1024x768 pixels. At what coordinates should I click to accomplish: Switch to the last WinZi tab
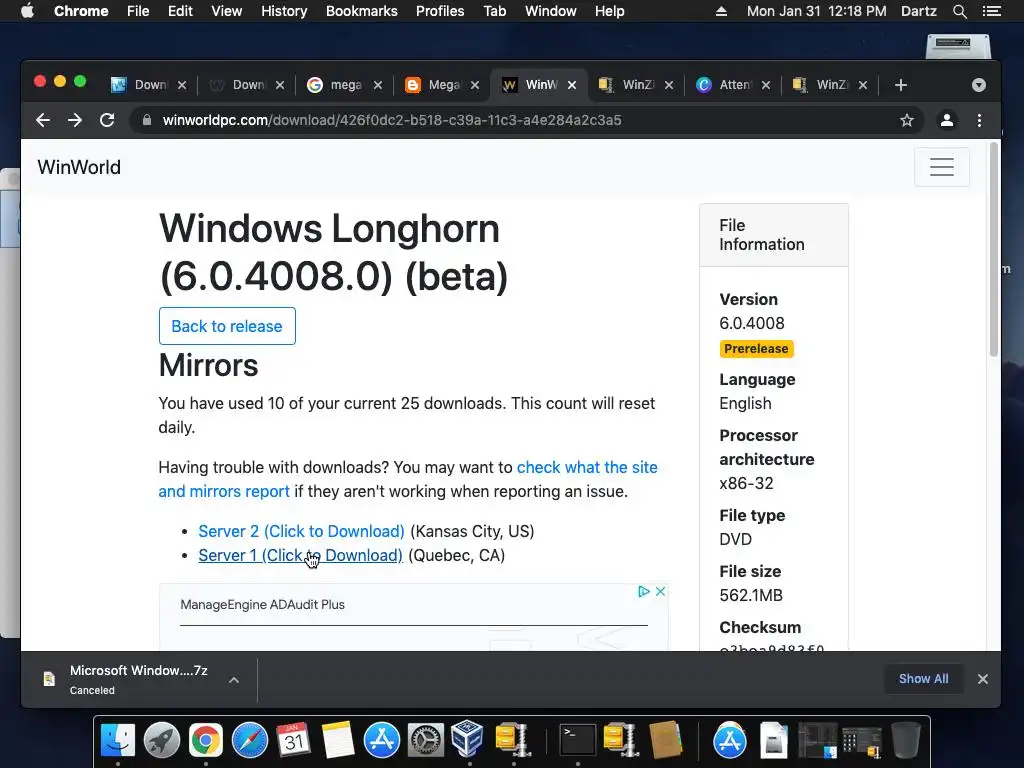tap(823, 85)
